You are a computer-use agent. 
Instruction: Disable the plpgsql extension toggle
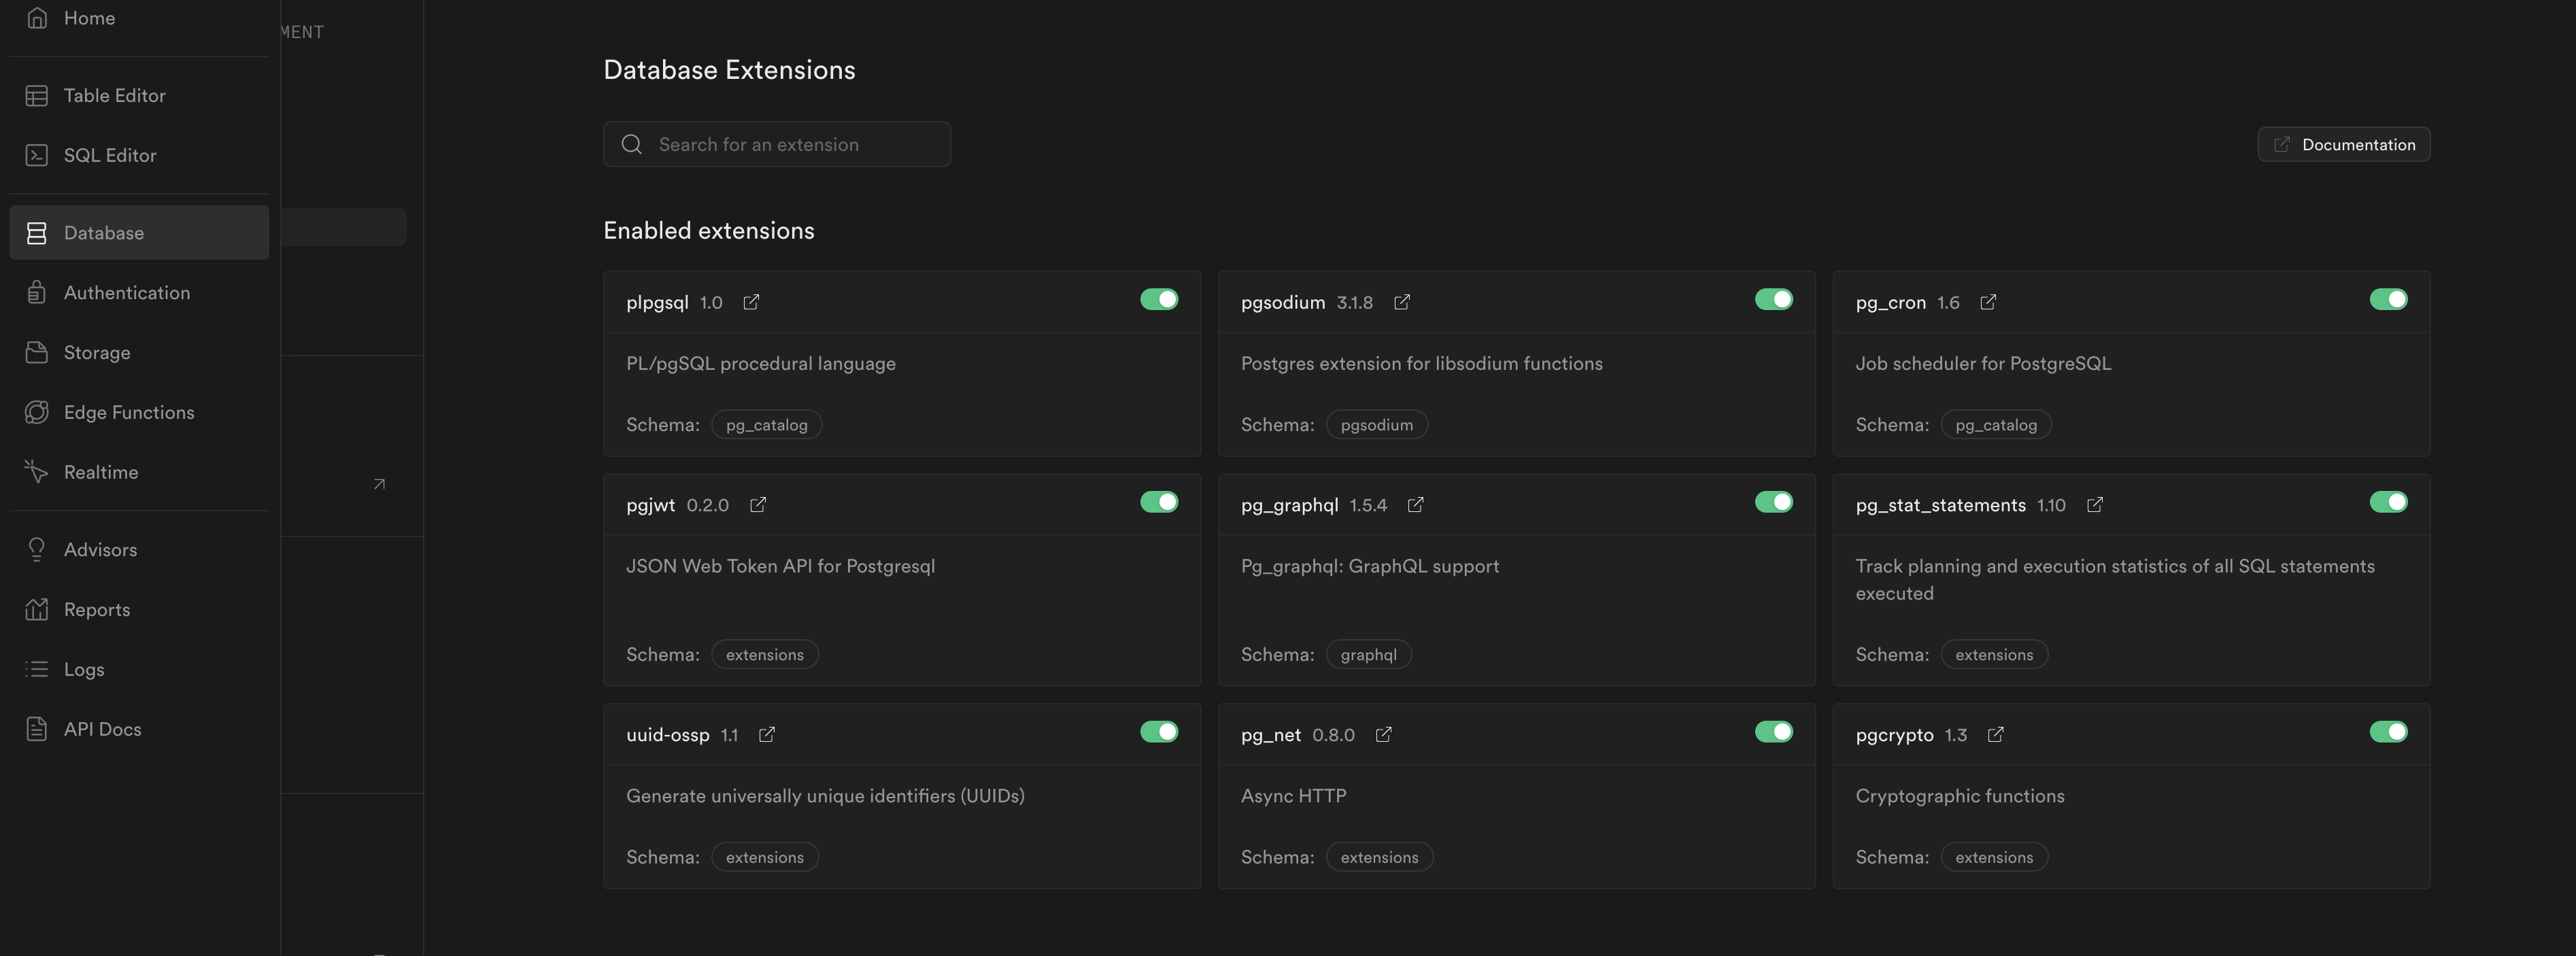tap(1159, 300)
